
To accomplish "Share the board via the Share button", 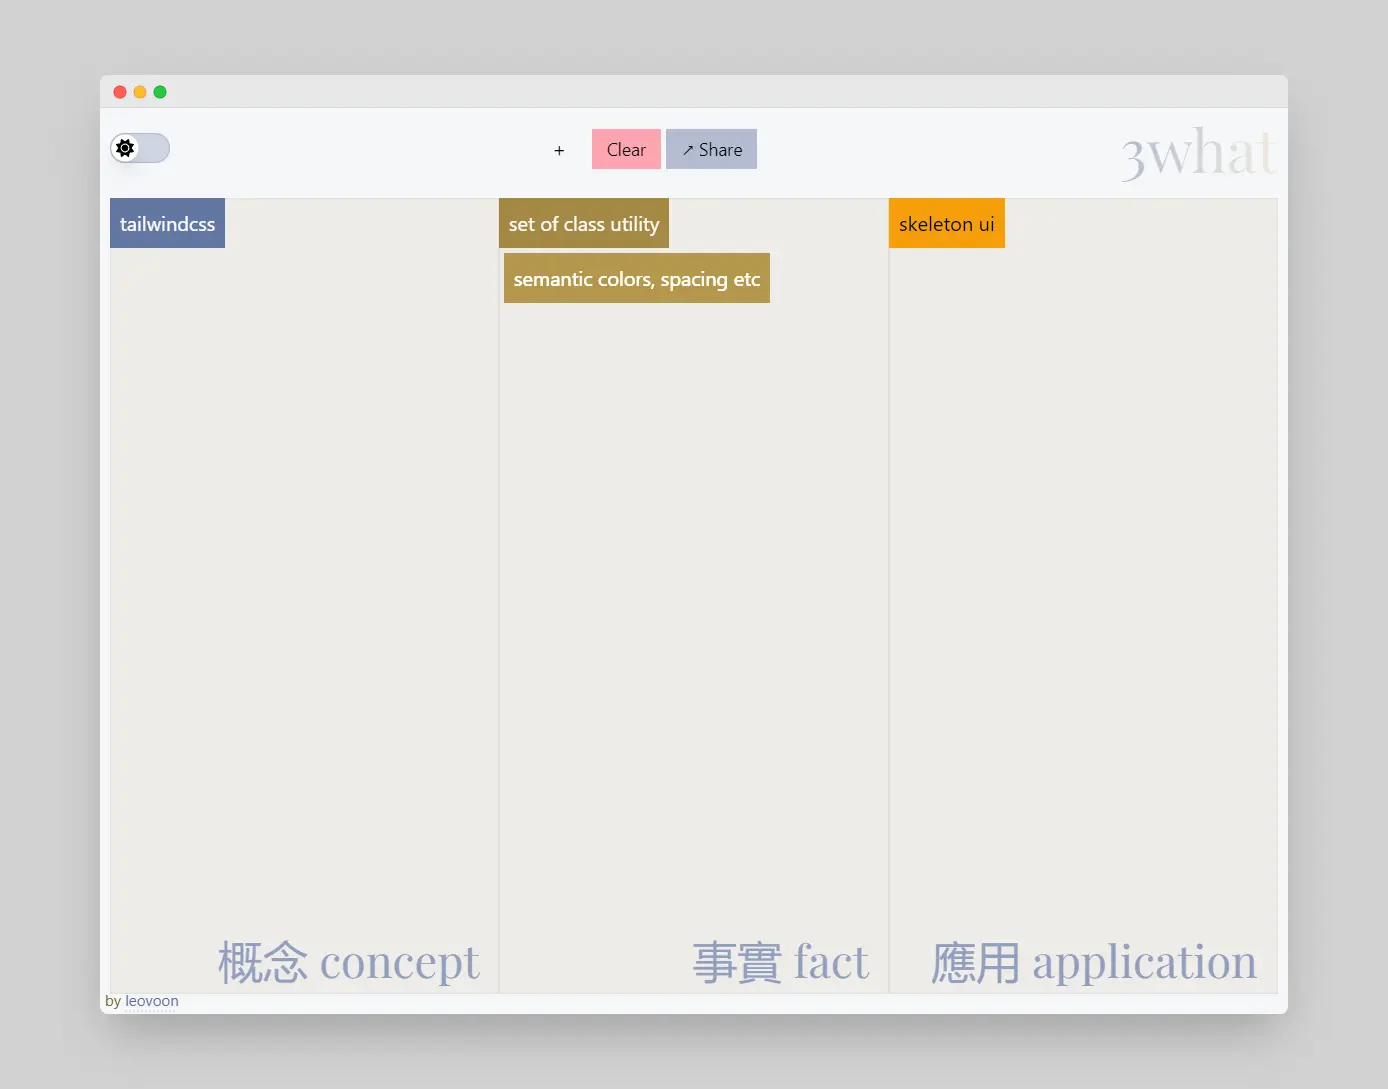I will (711, 149).
